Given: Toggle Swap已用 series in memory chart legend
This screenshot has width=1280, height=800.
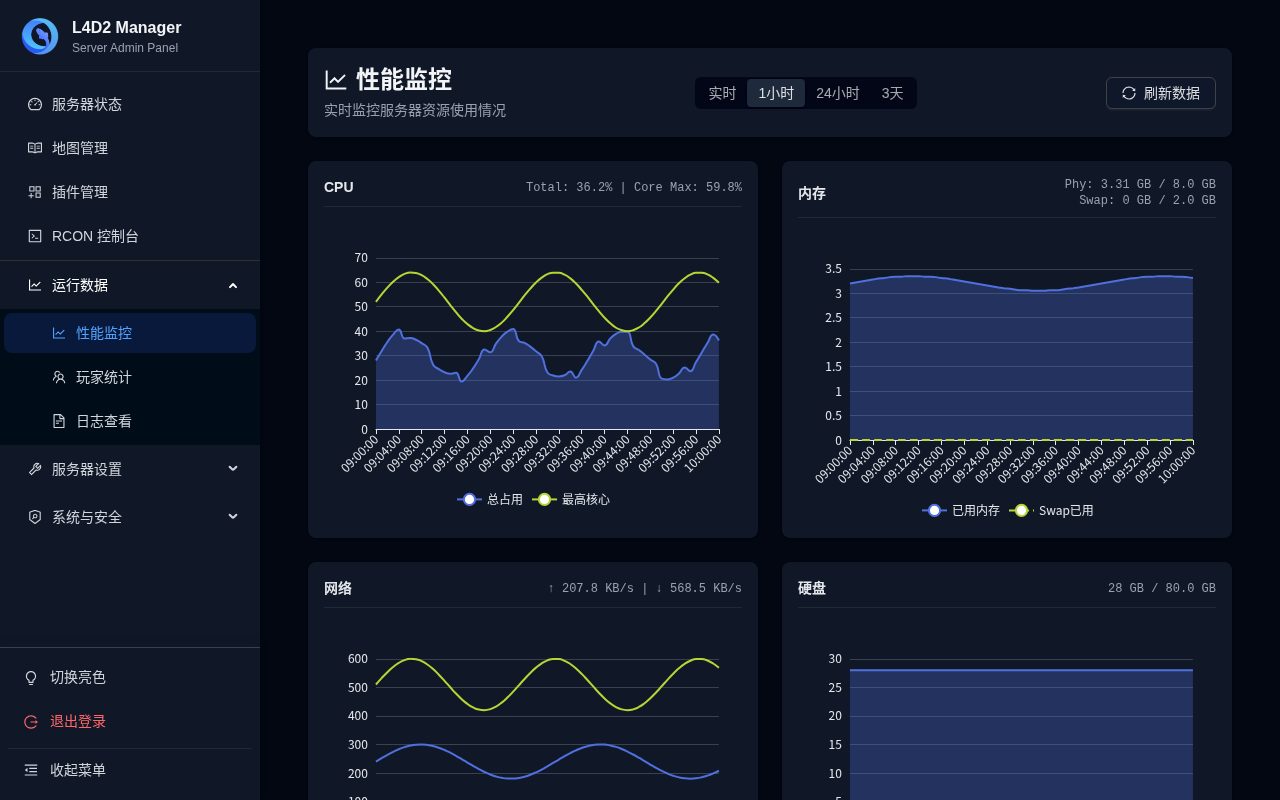Looking at the screenshot, I should click(1051, 510).
